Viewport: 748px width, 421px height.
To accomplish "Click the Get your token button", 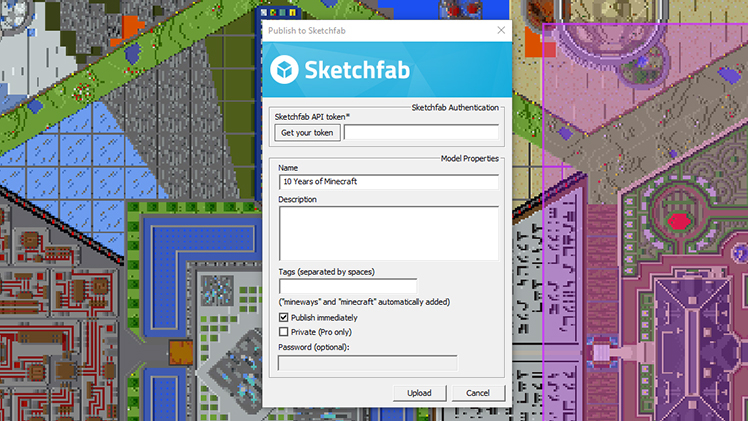I will tap(309, 132).
